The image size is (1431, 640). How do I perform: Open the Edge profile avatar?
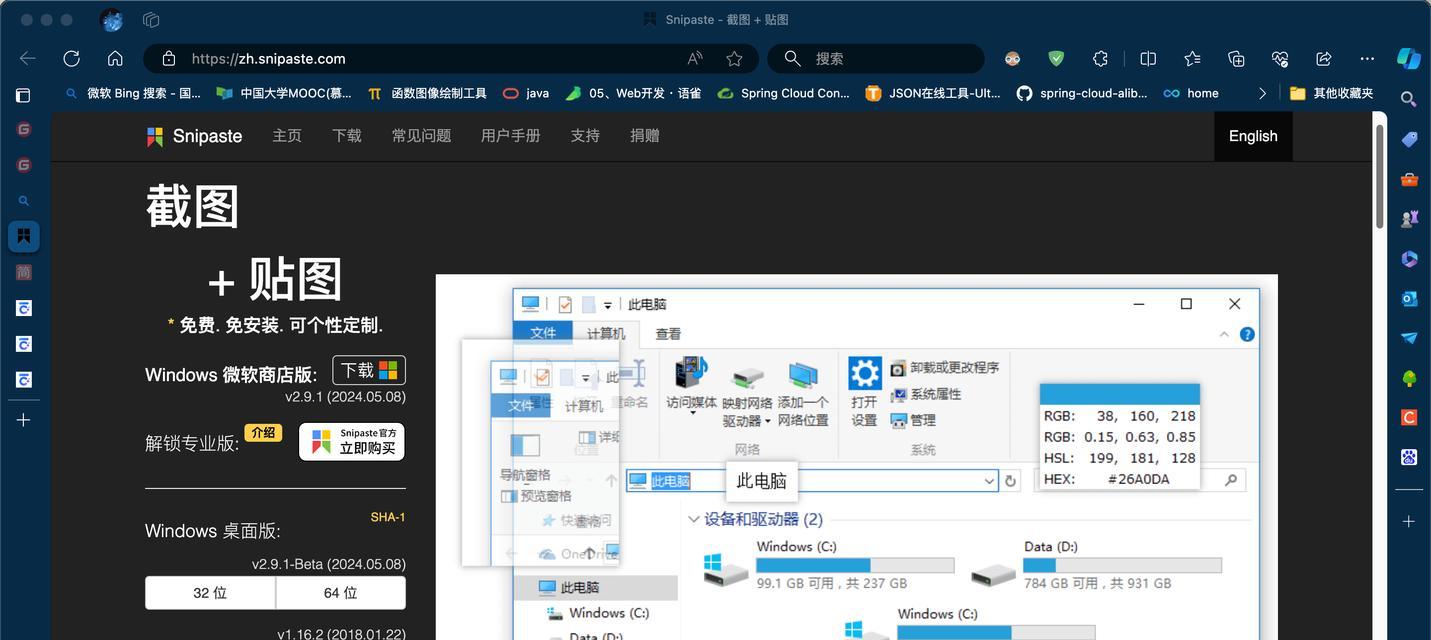112,19
